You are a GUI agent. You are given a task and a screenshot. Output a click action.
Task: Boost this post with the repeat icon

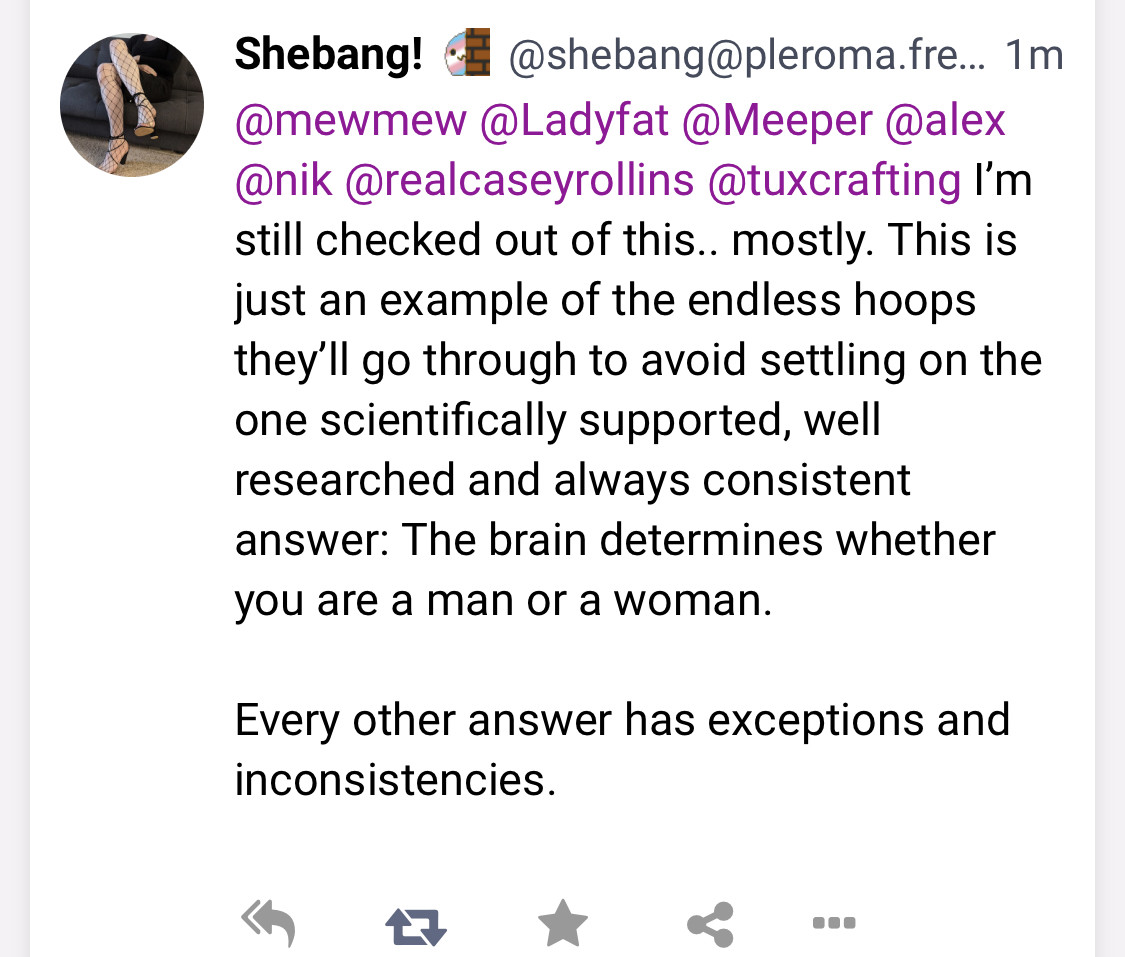pos(416,923)
